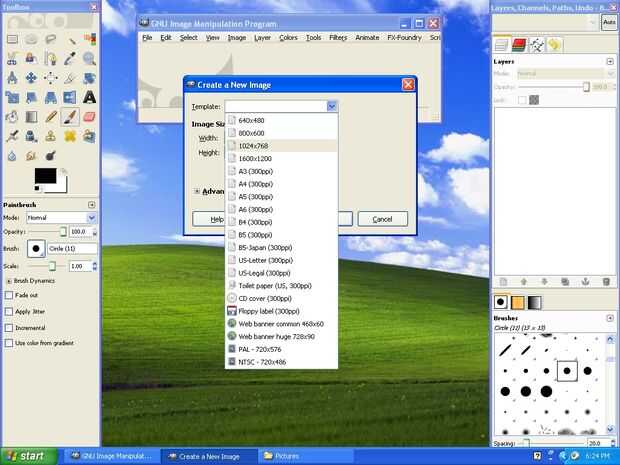The height and width of the screenshot is (465, 620).
Task: Select the Free Select lasso tool
Action: tap(51, 39)
